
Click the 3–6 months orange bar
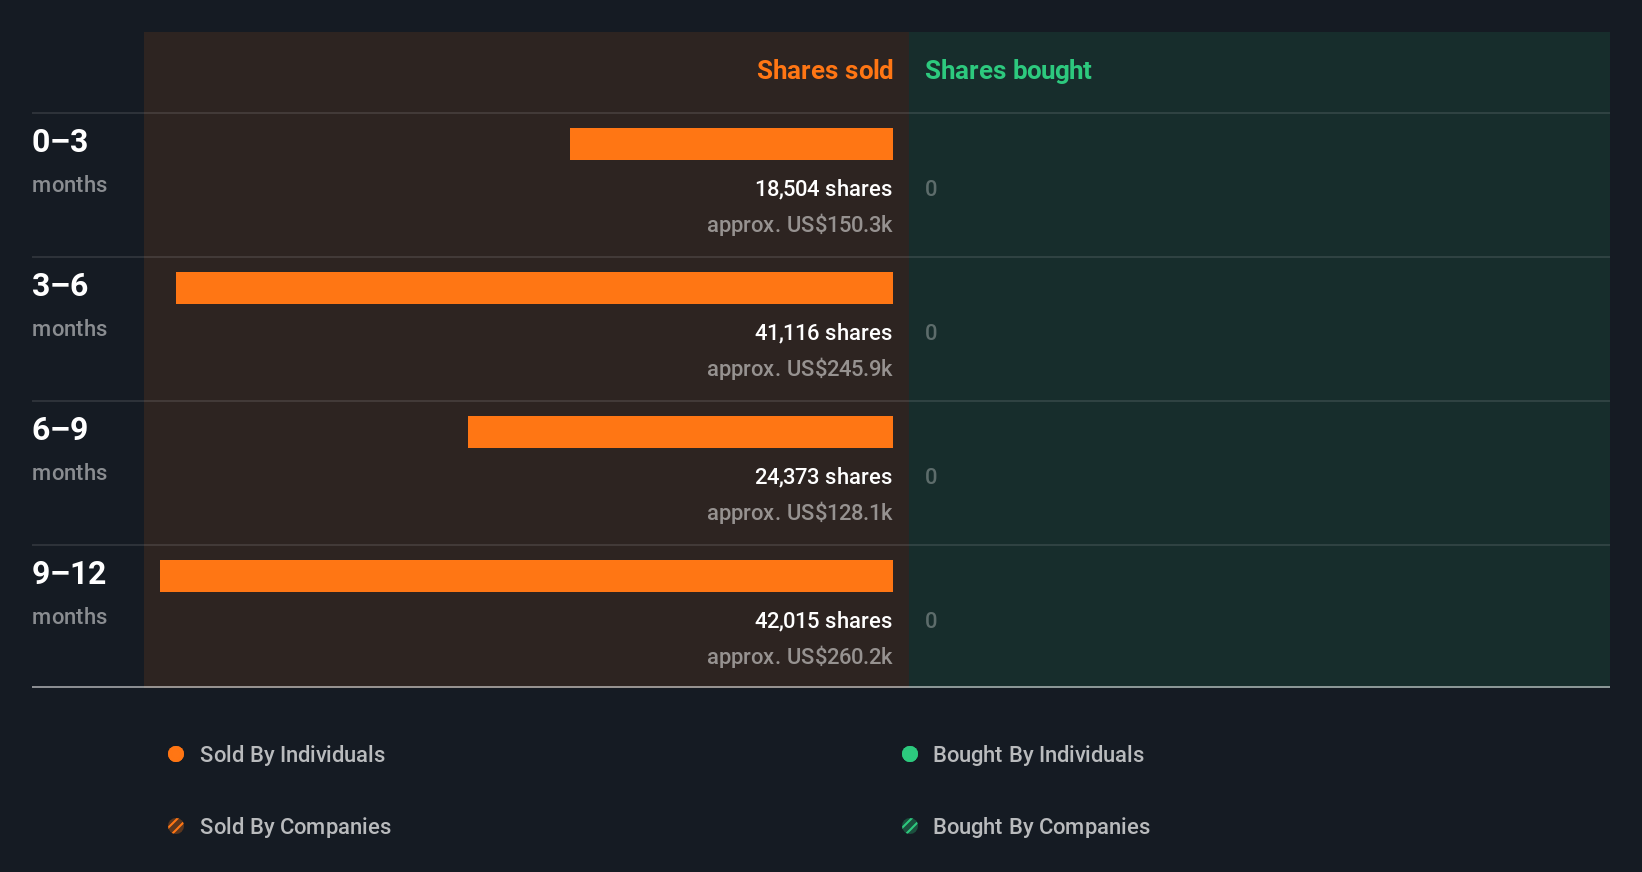click(x=534, y=288)
